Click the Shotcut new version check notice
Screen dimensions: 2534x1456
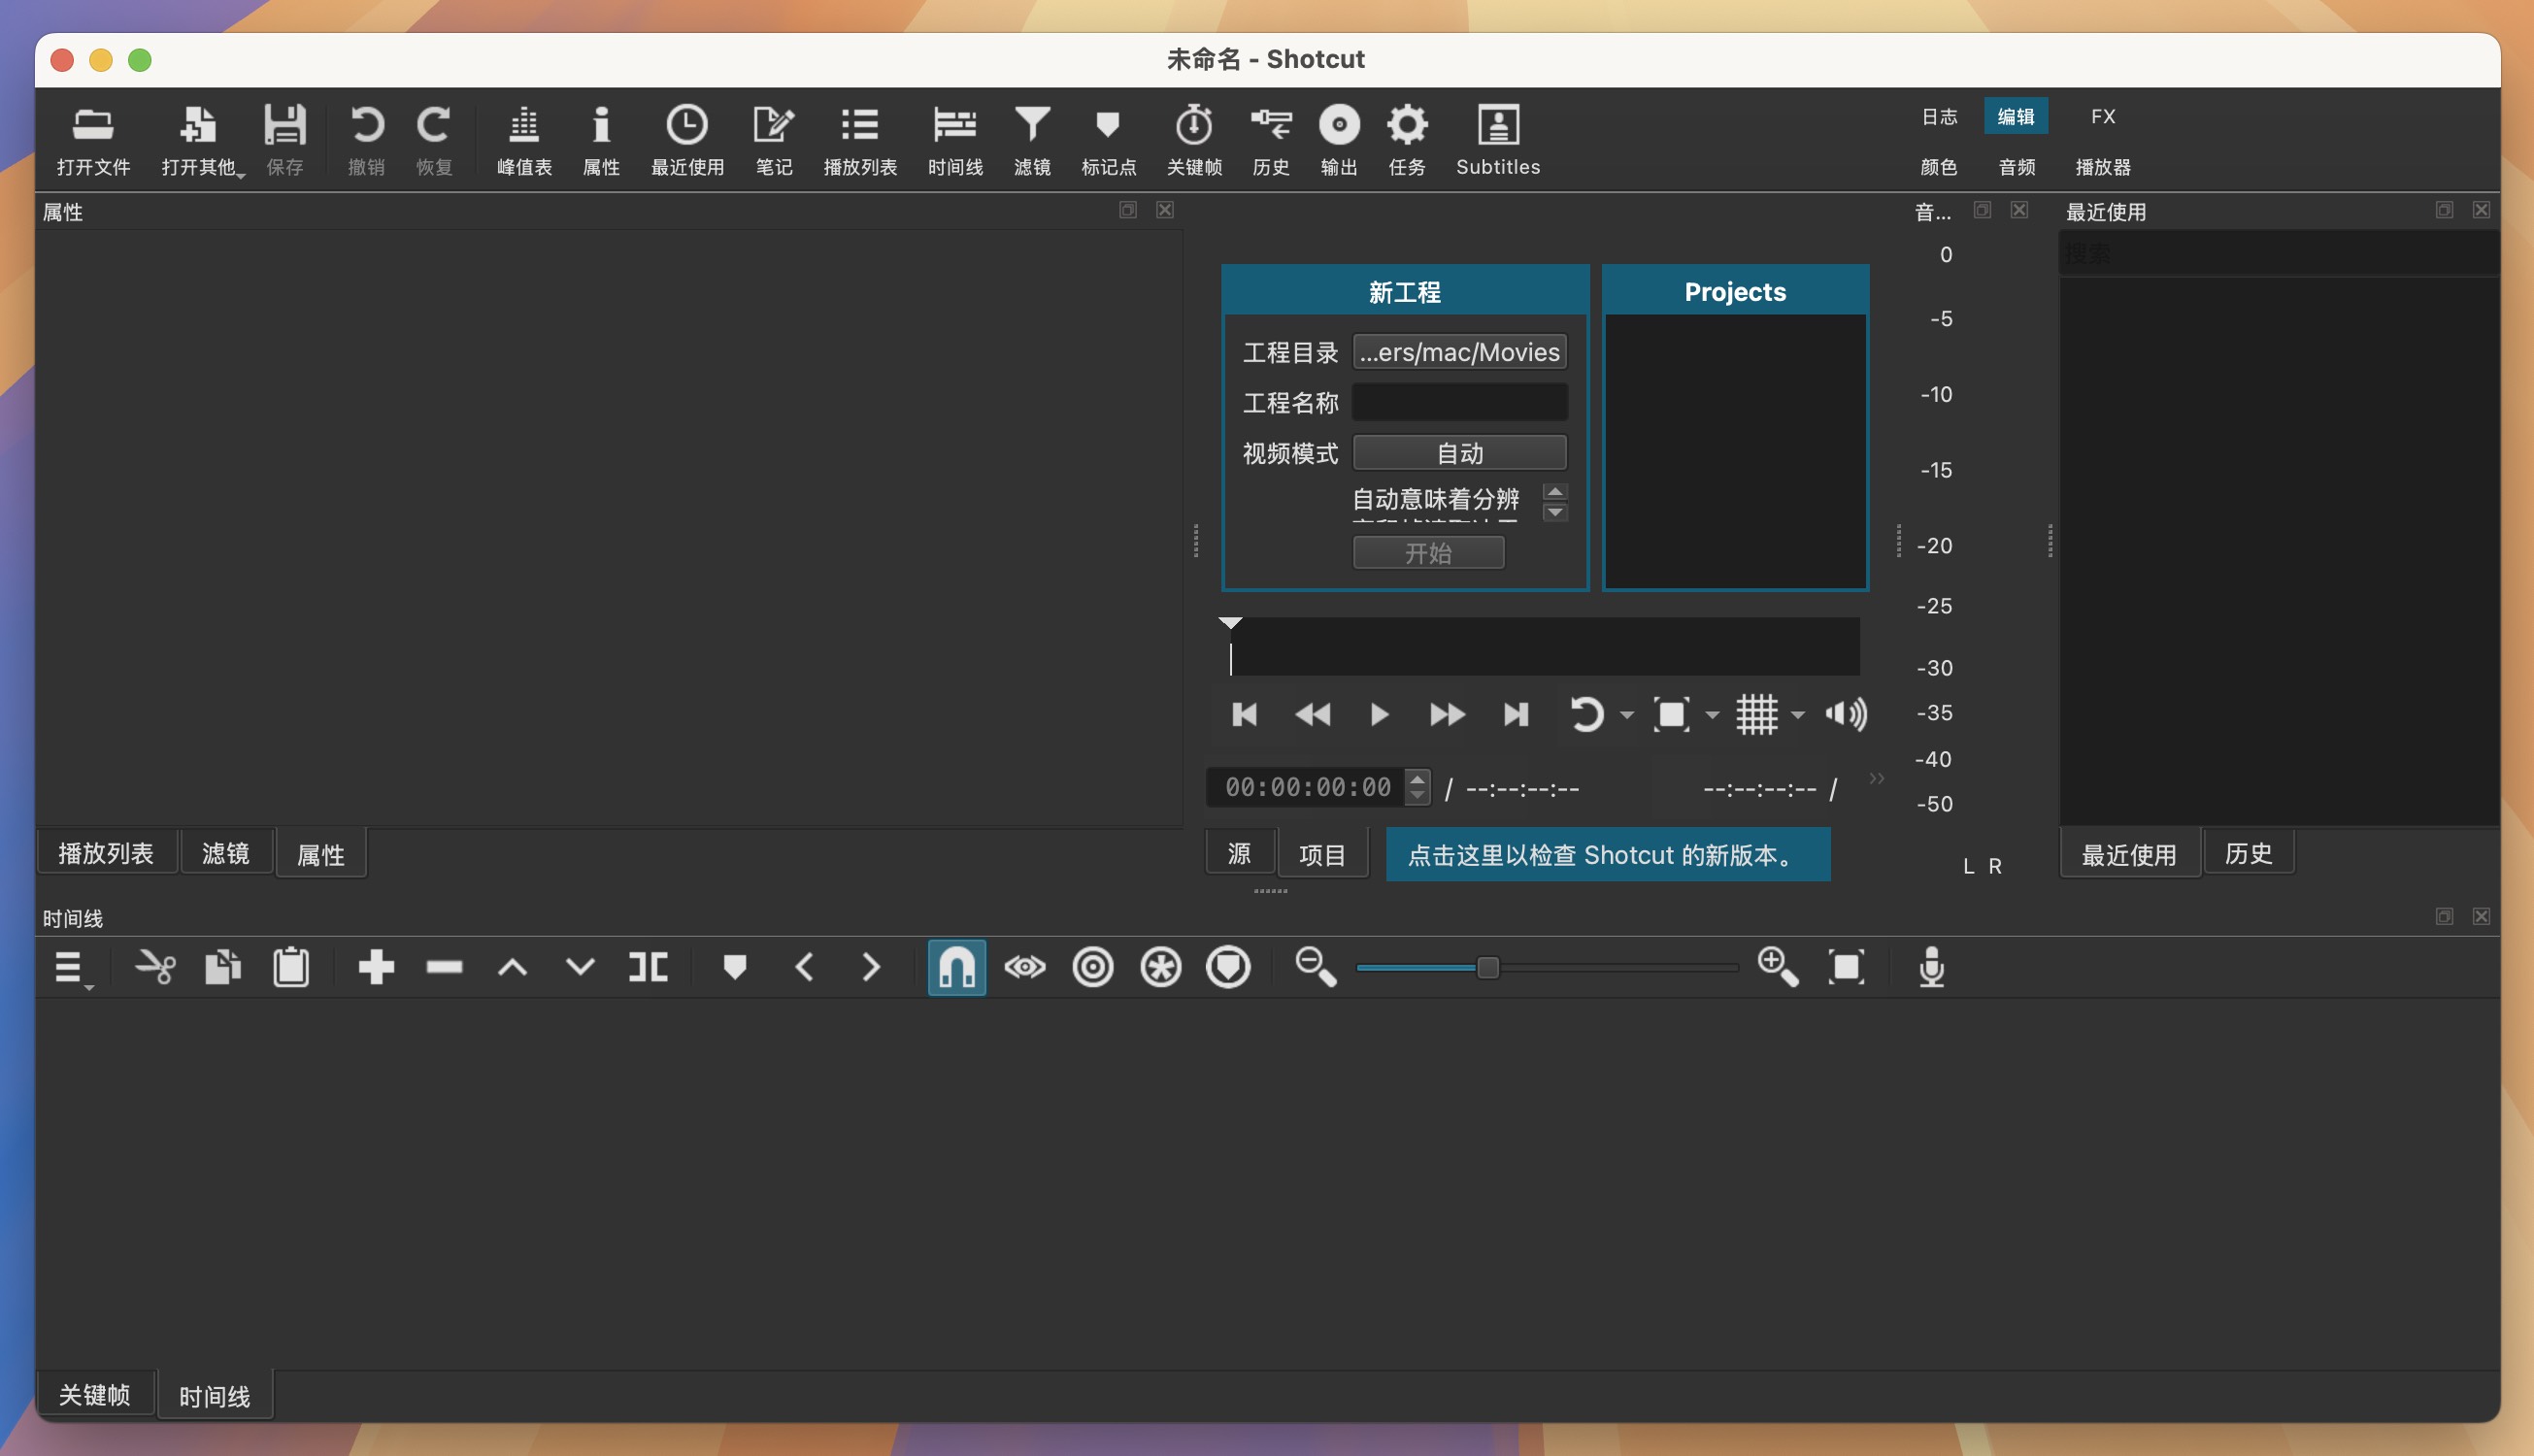[1608, 854]
